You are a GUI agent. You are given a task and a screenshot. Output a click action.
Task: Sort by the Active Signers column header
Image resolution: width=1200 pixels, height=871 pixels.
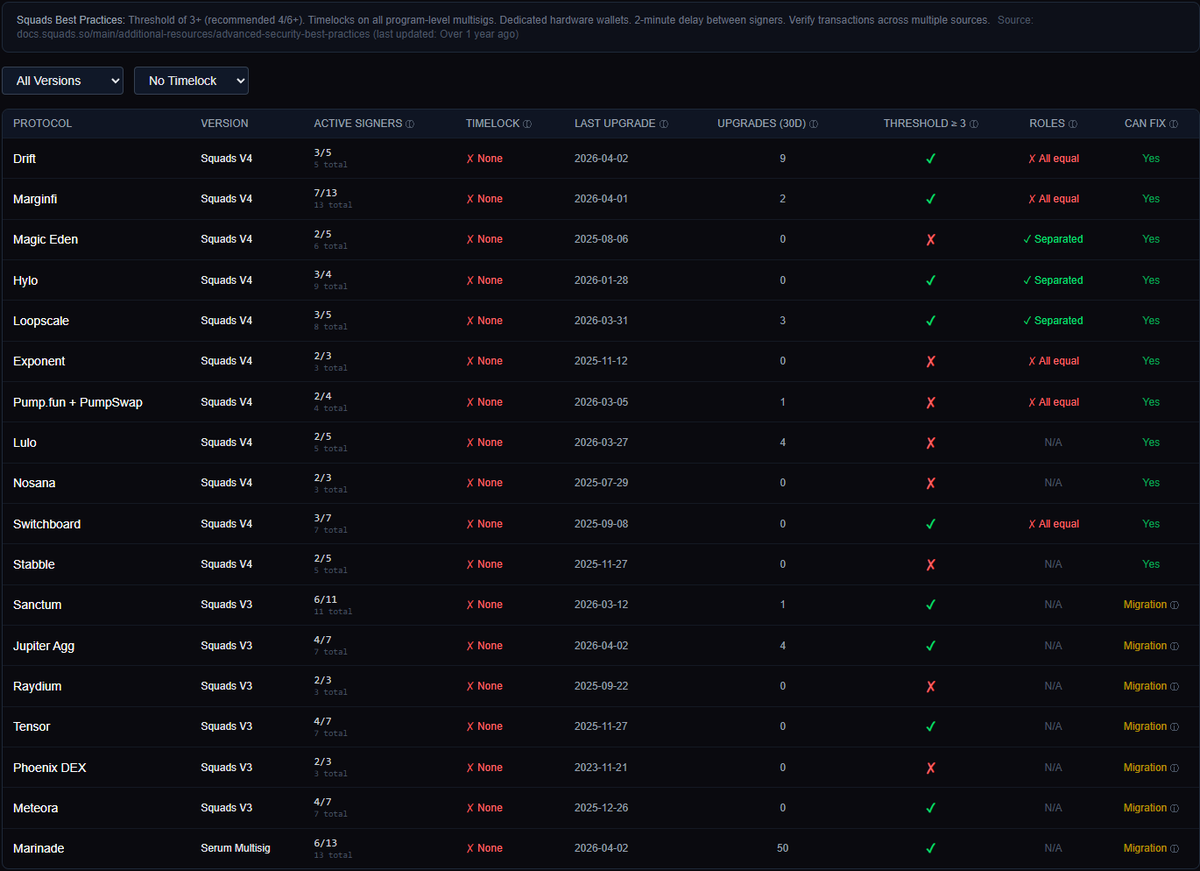[x=358, y=123]
